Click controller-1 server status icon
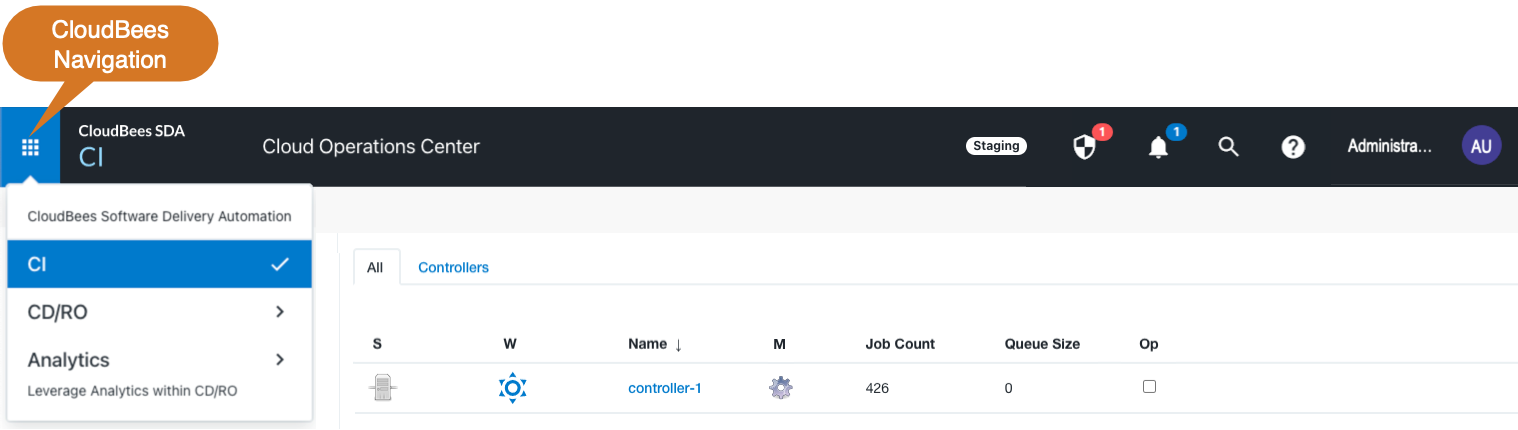 point(378,388)
